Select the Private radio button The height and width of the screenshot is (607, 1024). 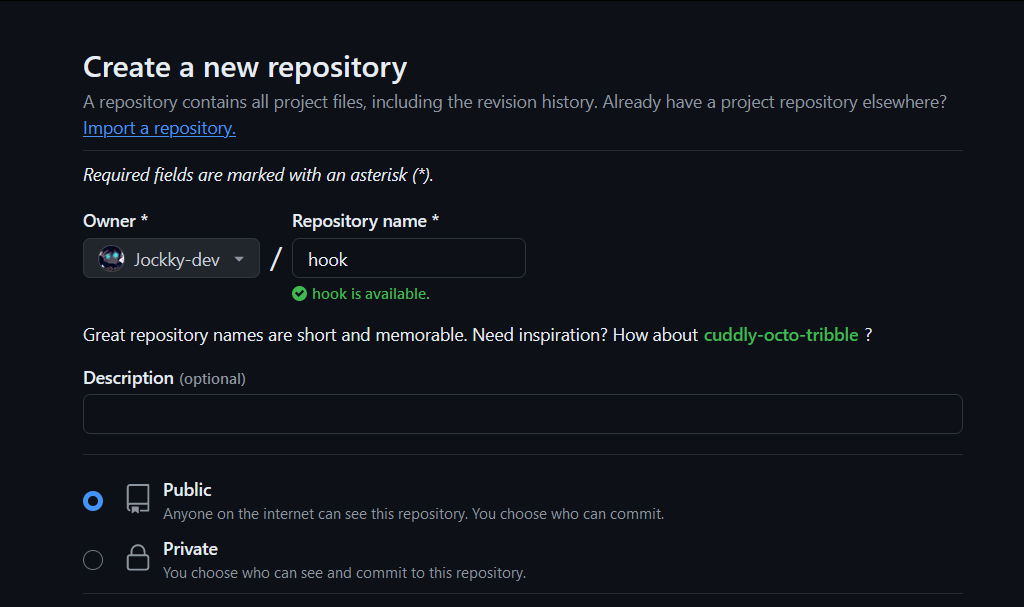(93, 560)
